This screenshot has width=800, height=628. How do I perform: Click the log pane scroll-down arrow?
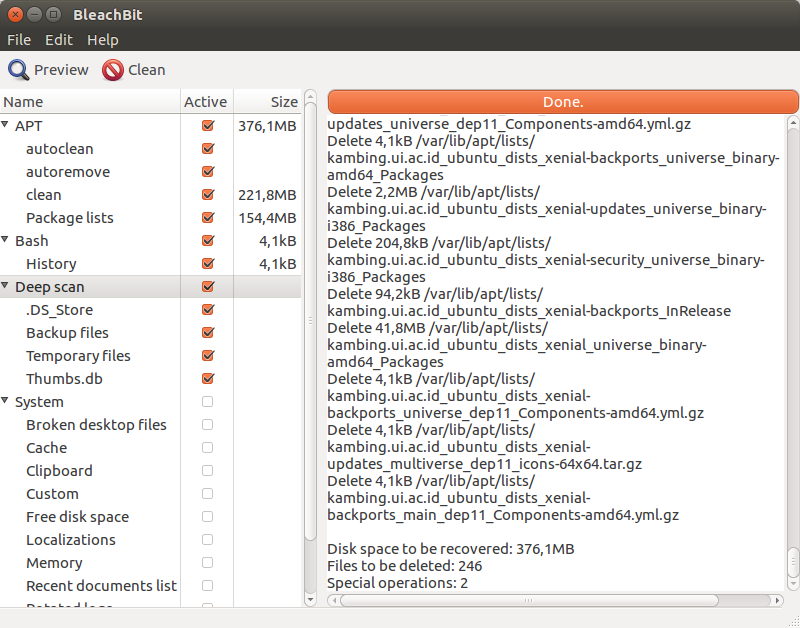(x=793, y=585)
